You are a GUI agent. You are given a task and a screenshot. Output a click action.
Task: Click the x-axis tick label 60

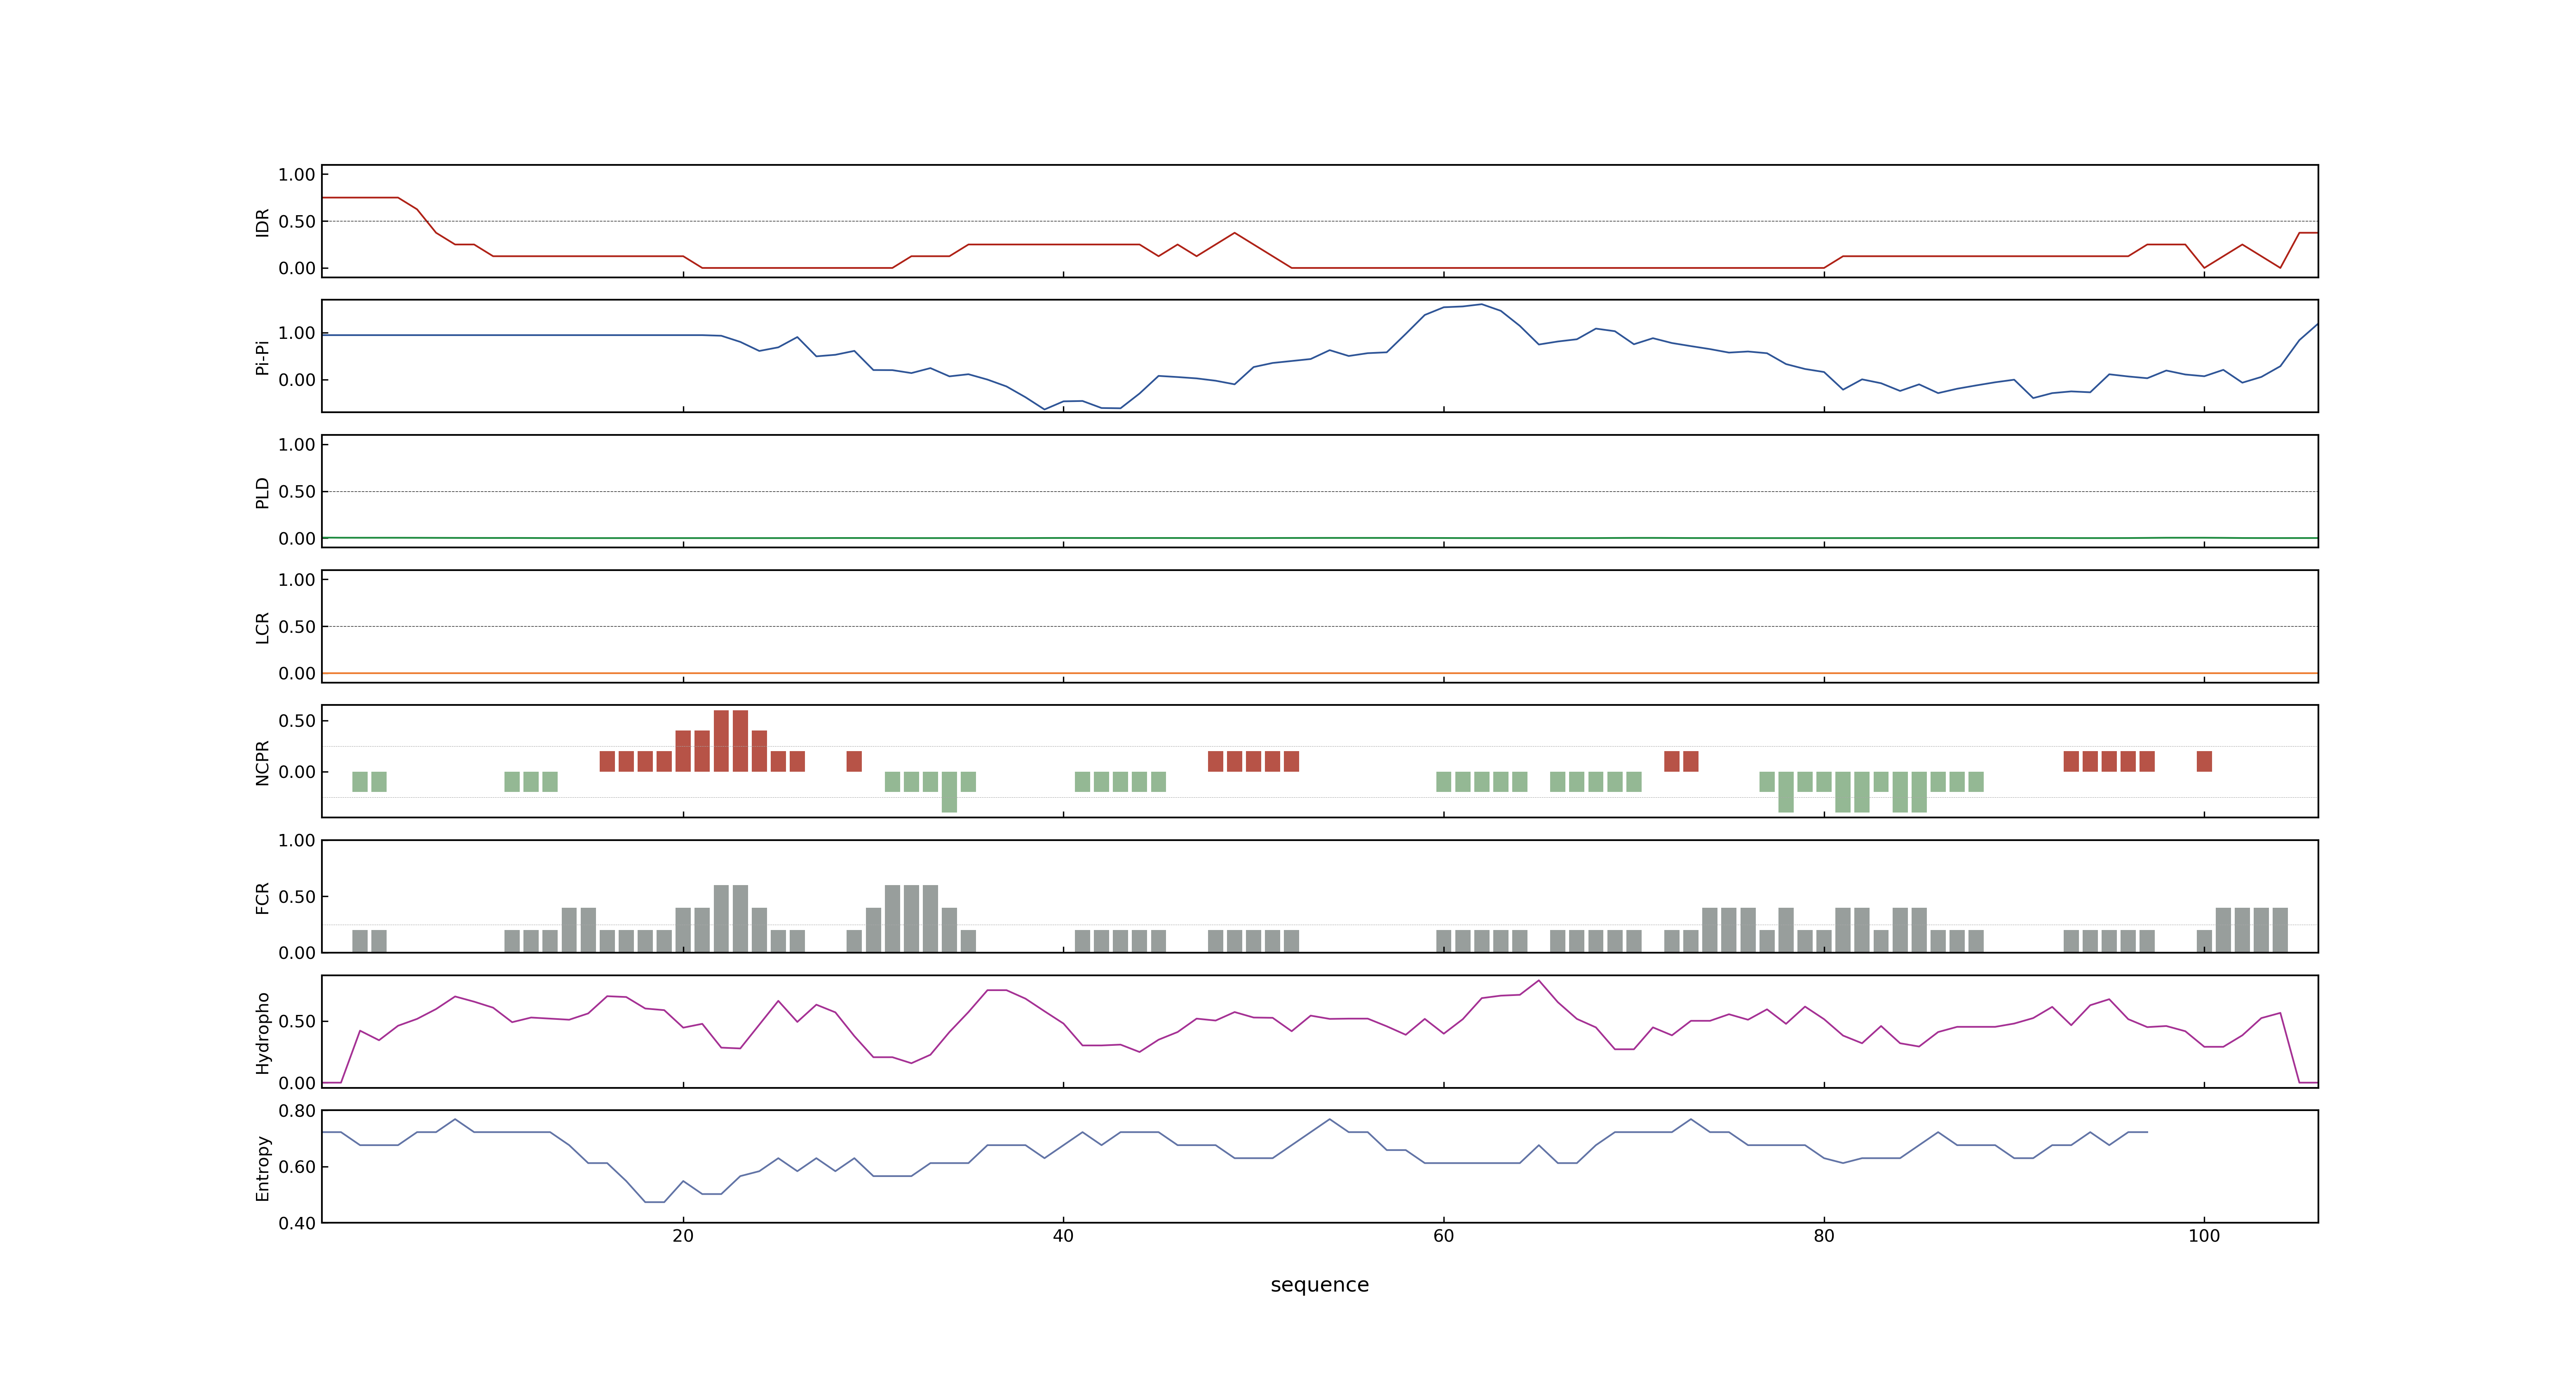point(1443,1236)
